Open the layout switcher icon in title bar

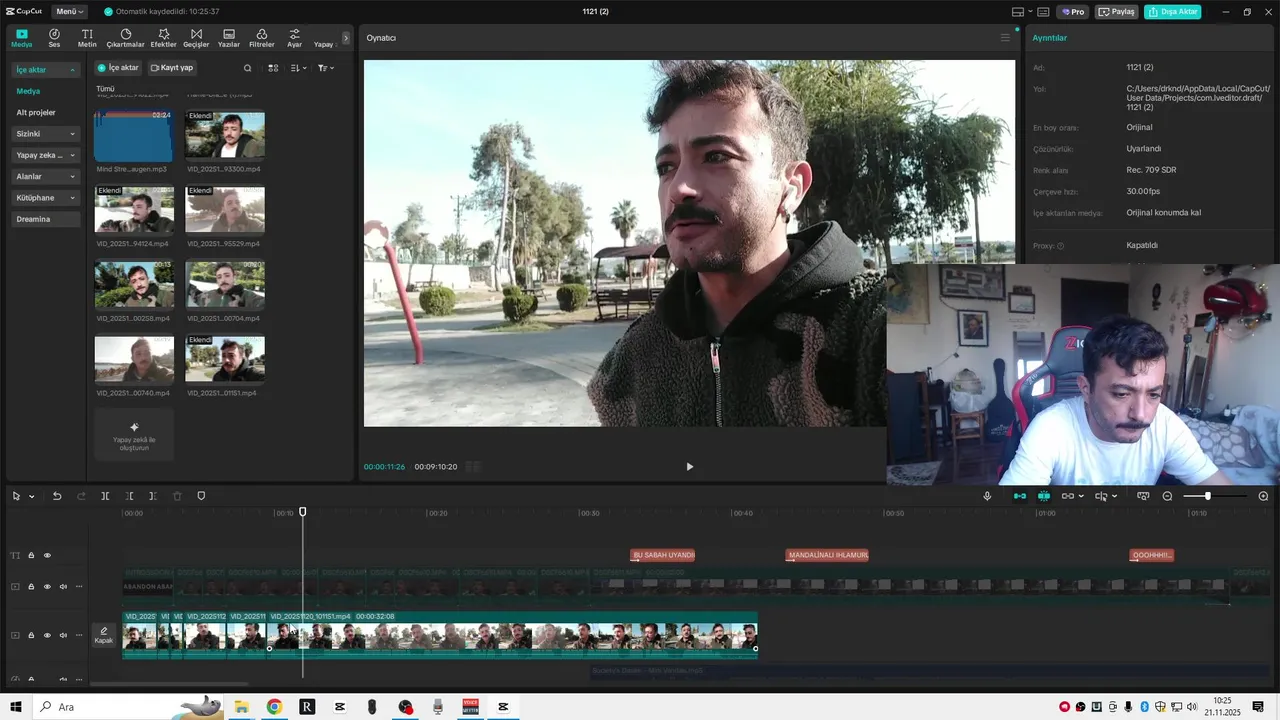1019,12
